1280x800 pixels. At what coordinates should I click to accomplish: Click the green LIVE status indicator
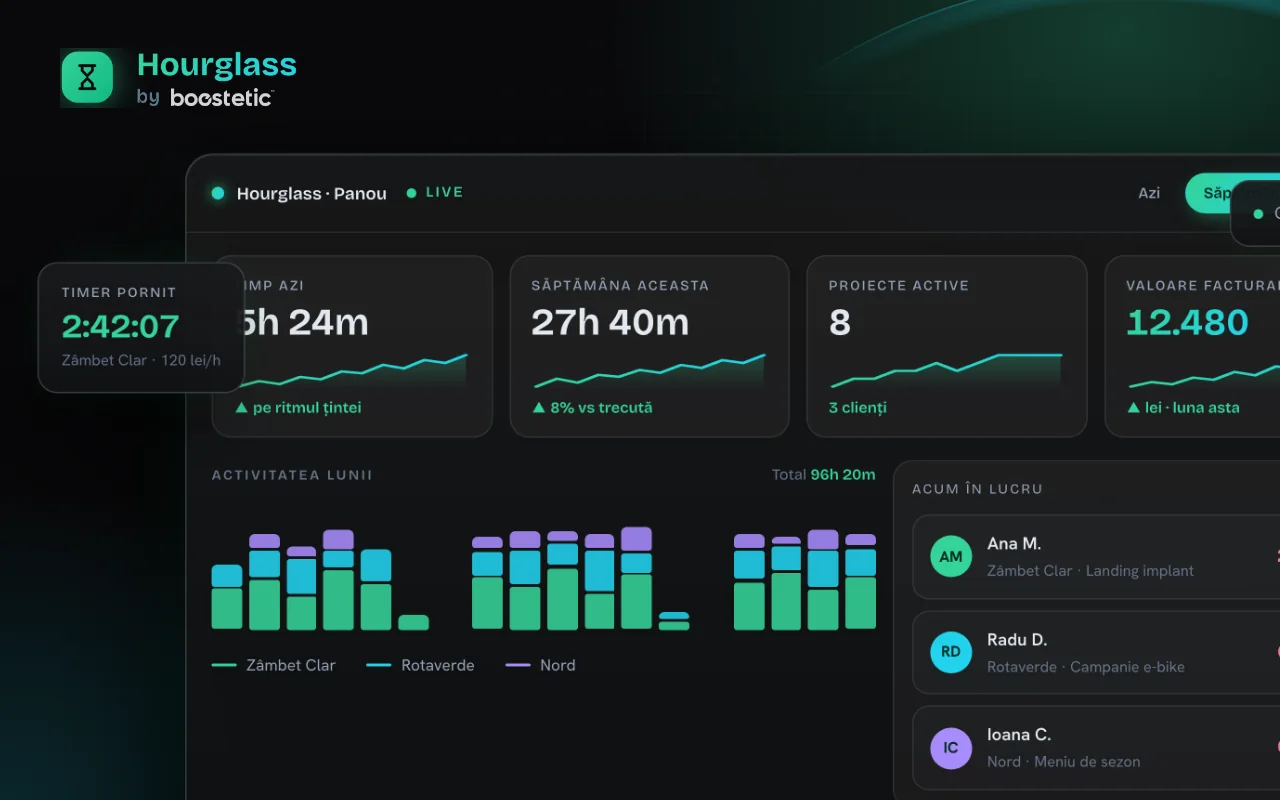click(x=435, y=192)
